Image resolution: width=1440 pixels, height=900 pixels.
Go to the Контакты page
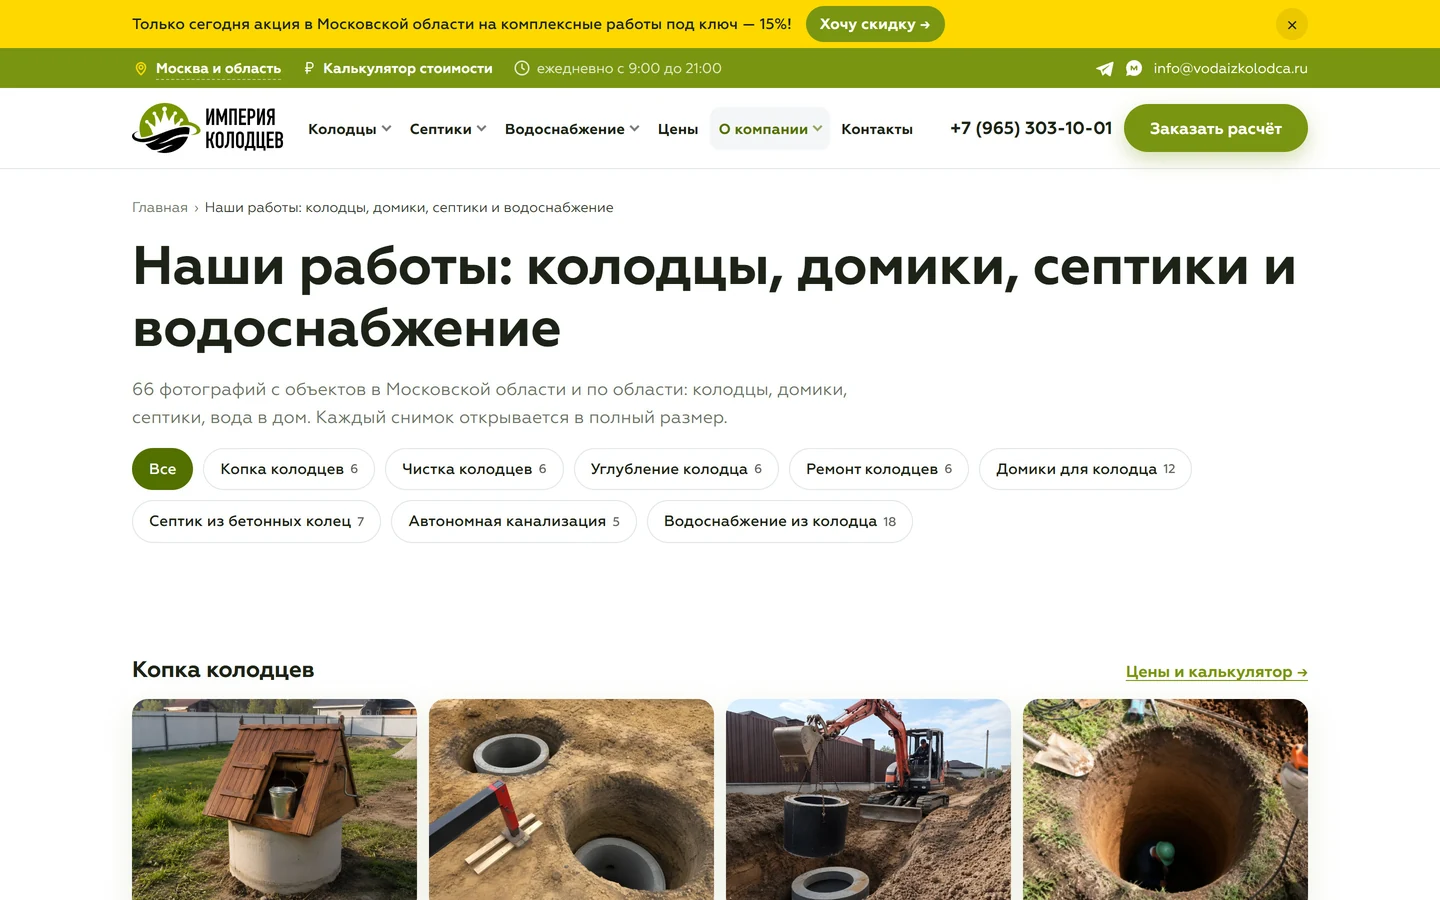[877, 129]
